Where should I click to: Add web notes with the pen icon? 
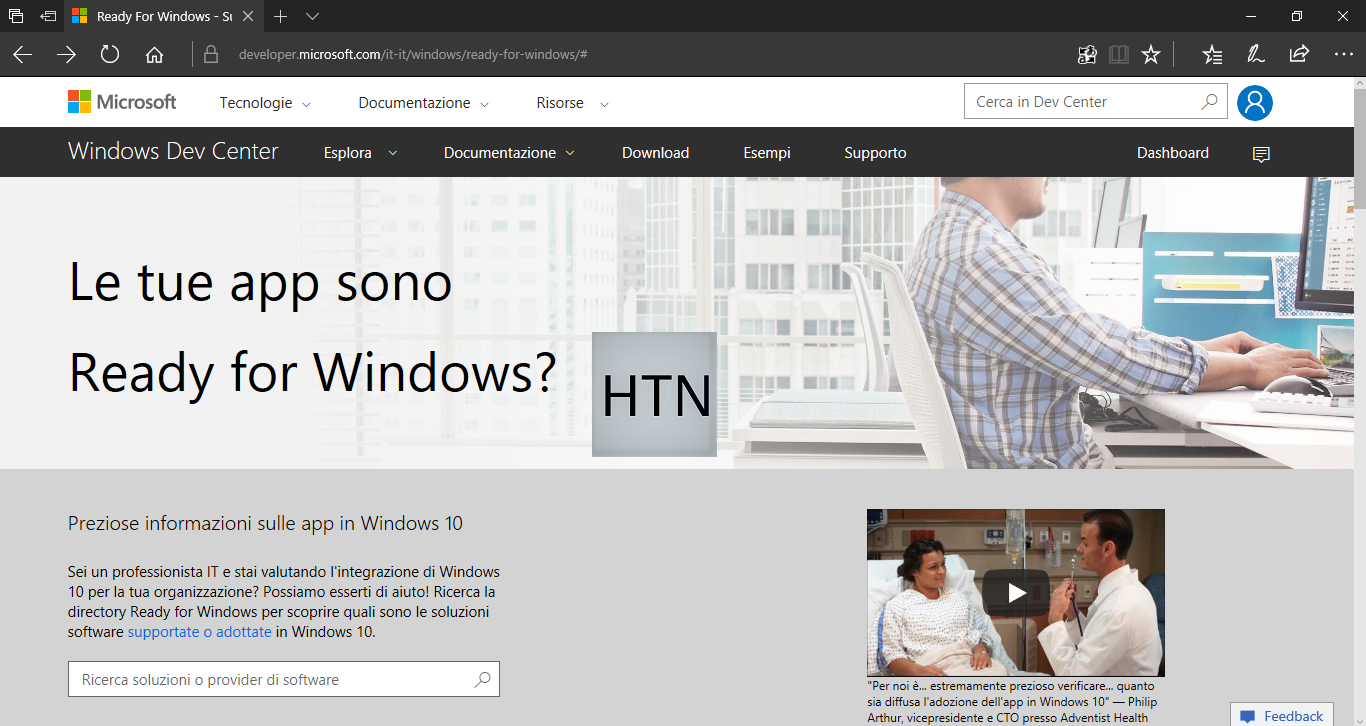pyautogui.click(x=1256, y=55)
